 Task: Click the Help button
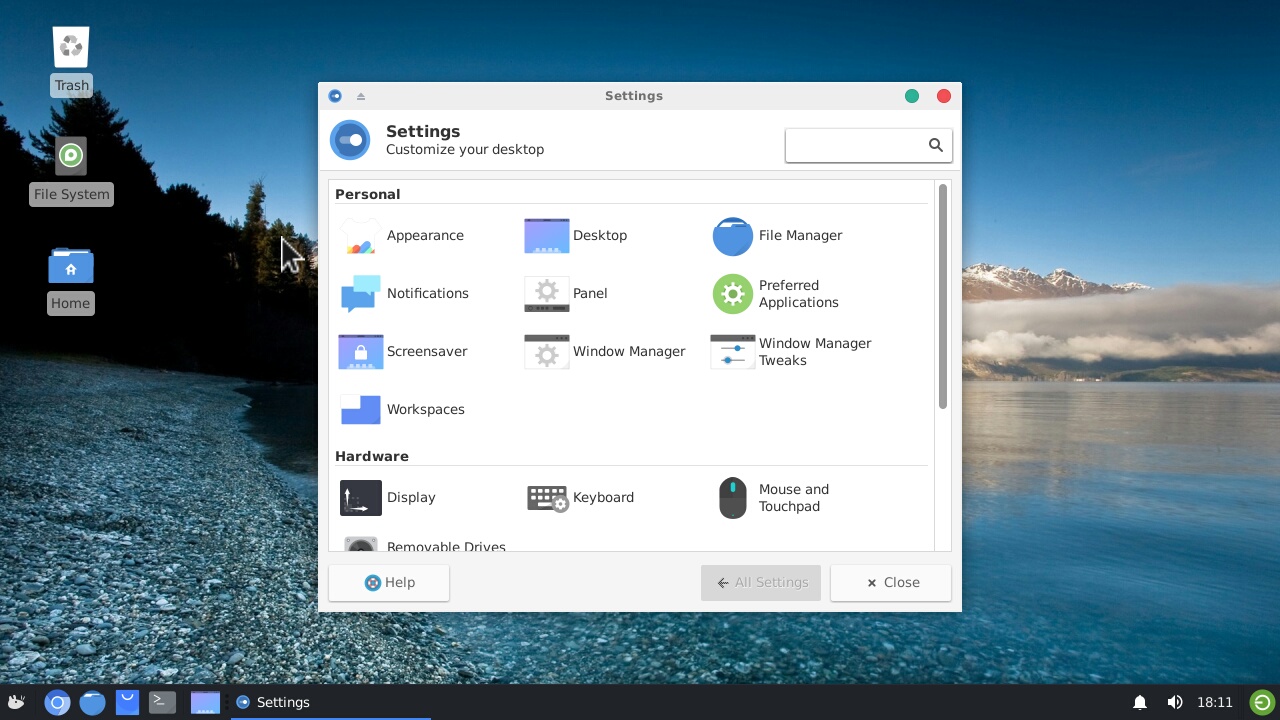click(389, 583)
